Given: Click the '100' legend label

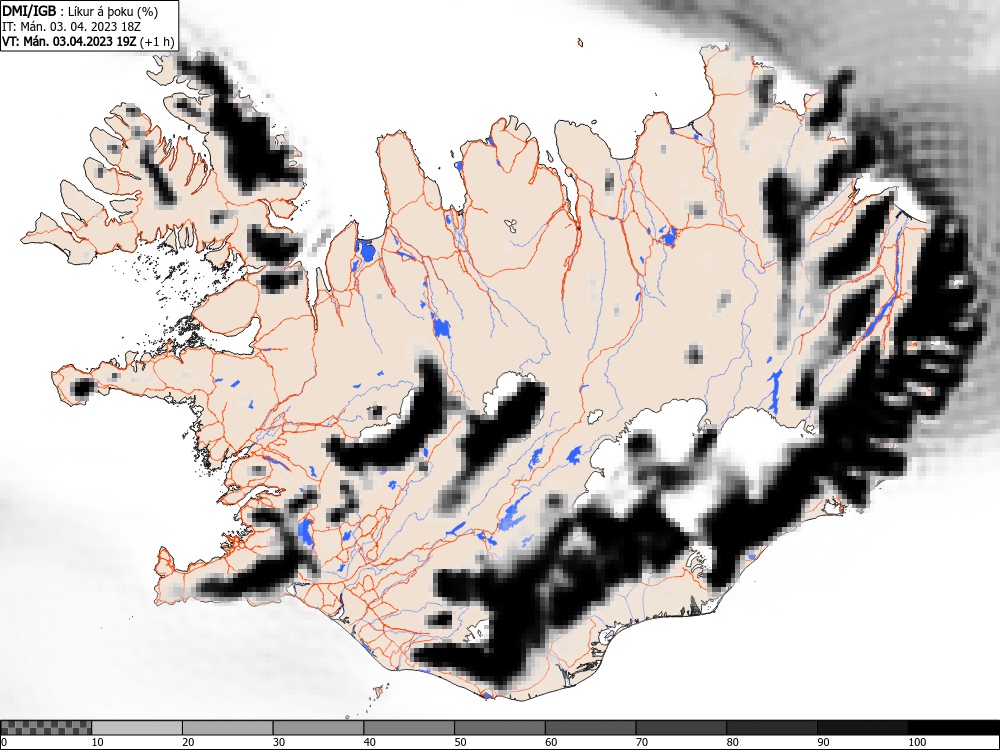Looking at the screenshot, I should [916, 742].
